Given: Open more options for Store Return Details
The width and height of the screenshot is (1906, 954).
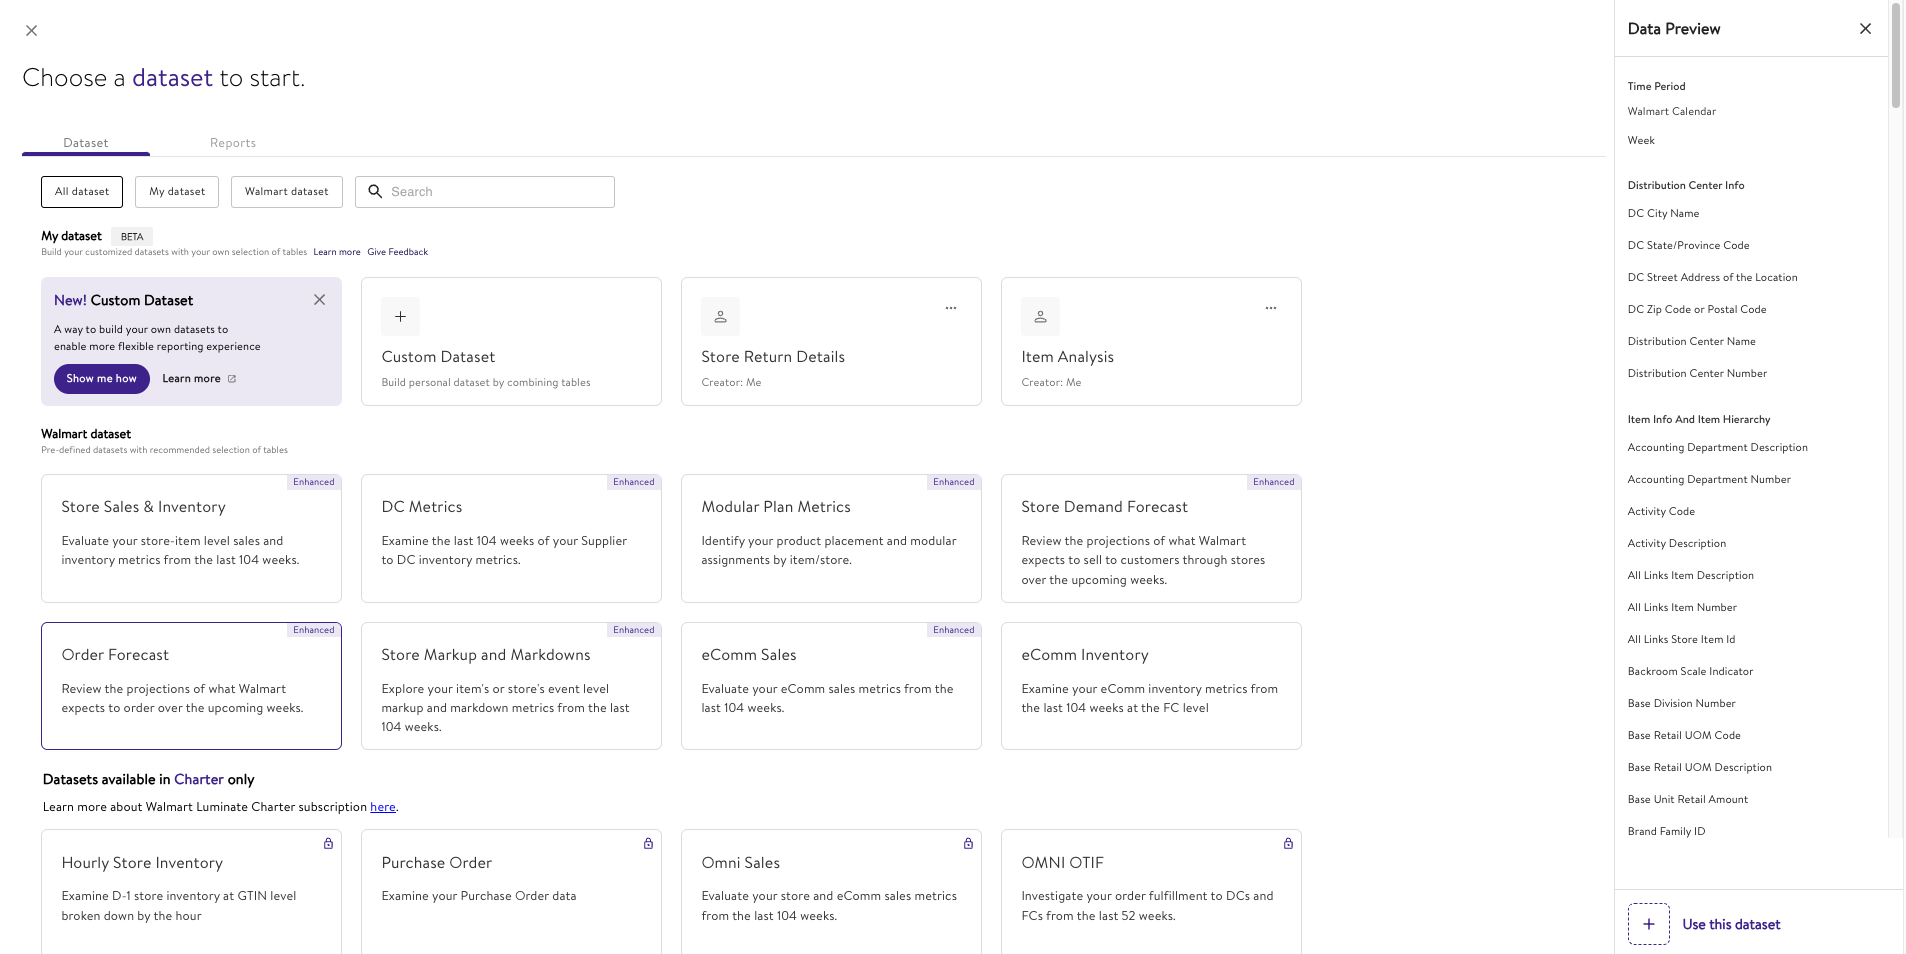Looking at the screenshot, I should 951,308.
